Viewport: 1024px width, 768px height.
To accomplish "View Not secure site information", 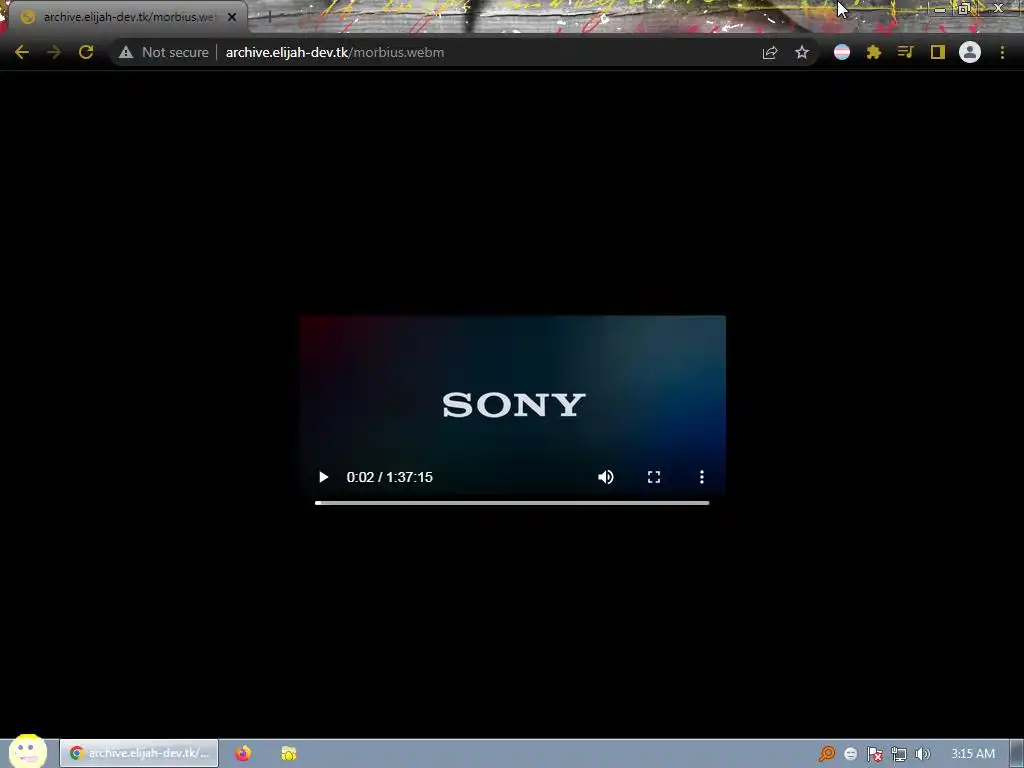I will click(x=163, y=52).
